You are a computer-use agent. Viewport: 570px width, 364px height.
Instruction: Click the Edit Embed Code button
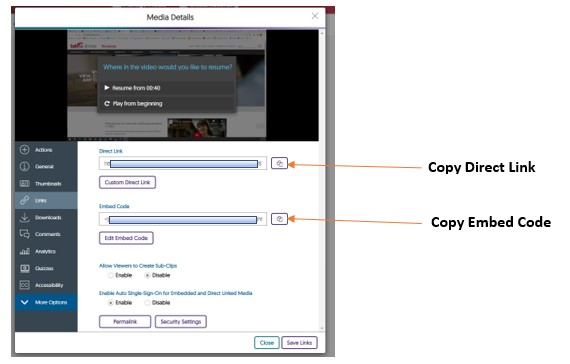tap(126, 238)
